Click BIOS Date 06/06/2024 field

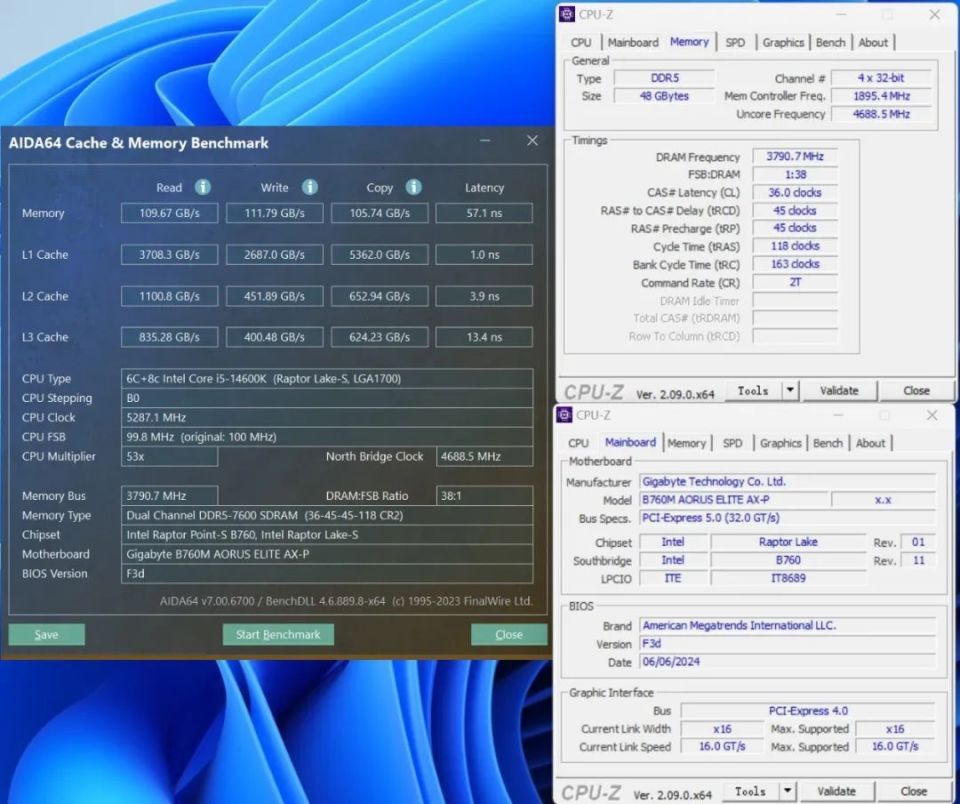(787, 661)
